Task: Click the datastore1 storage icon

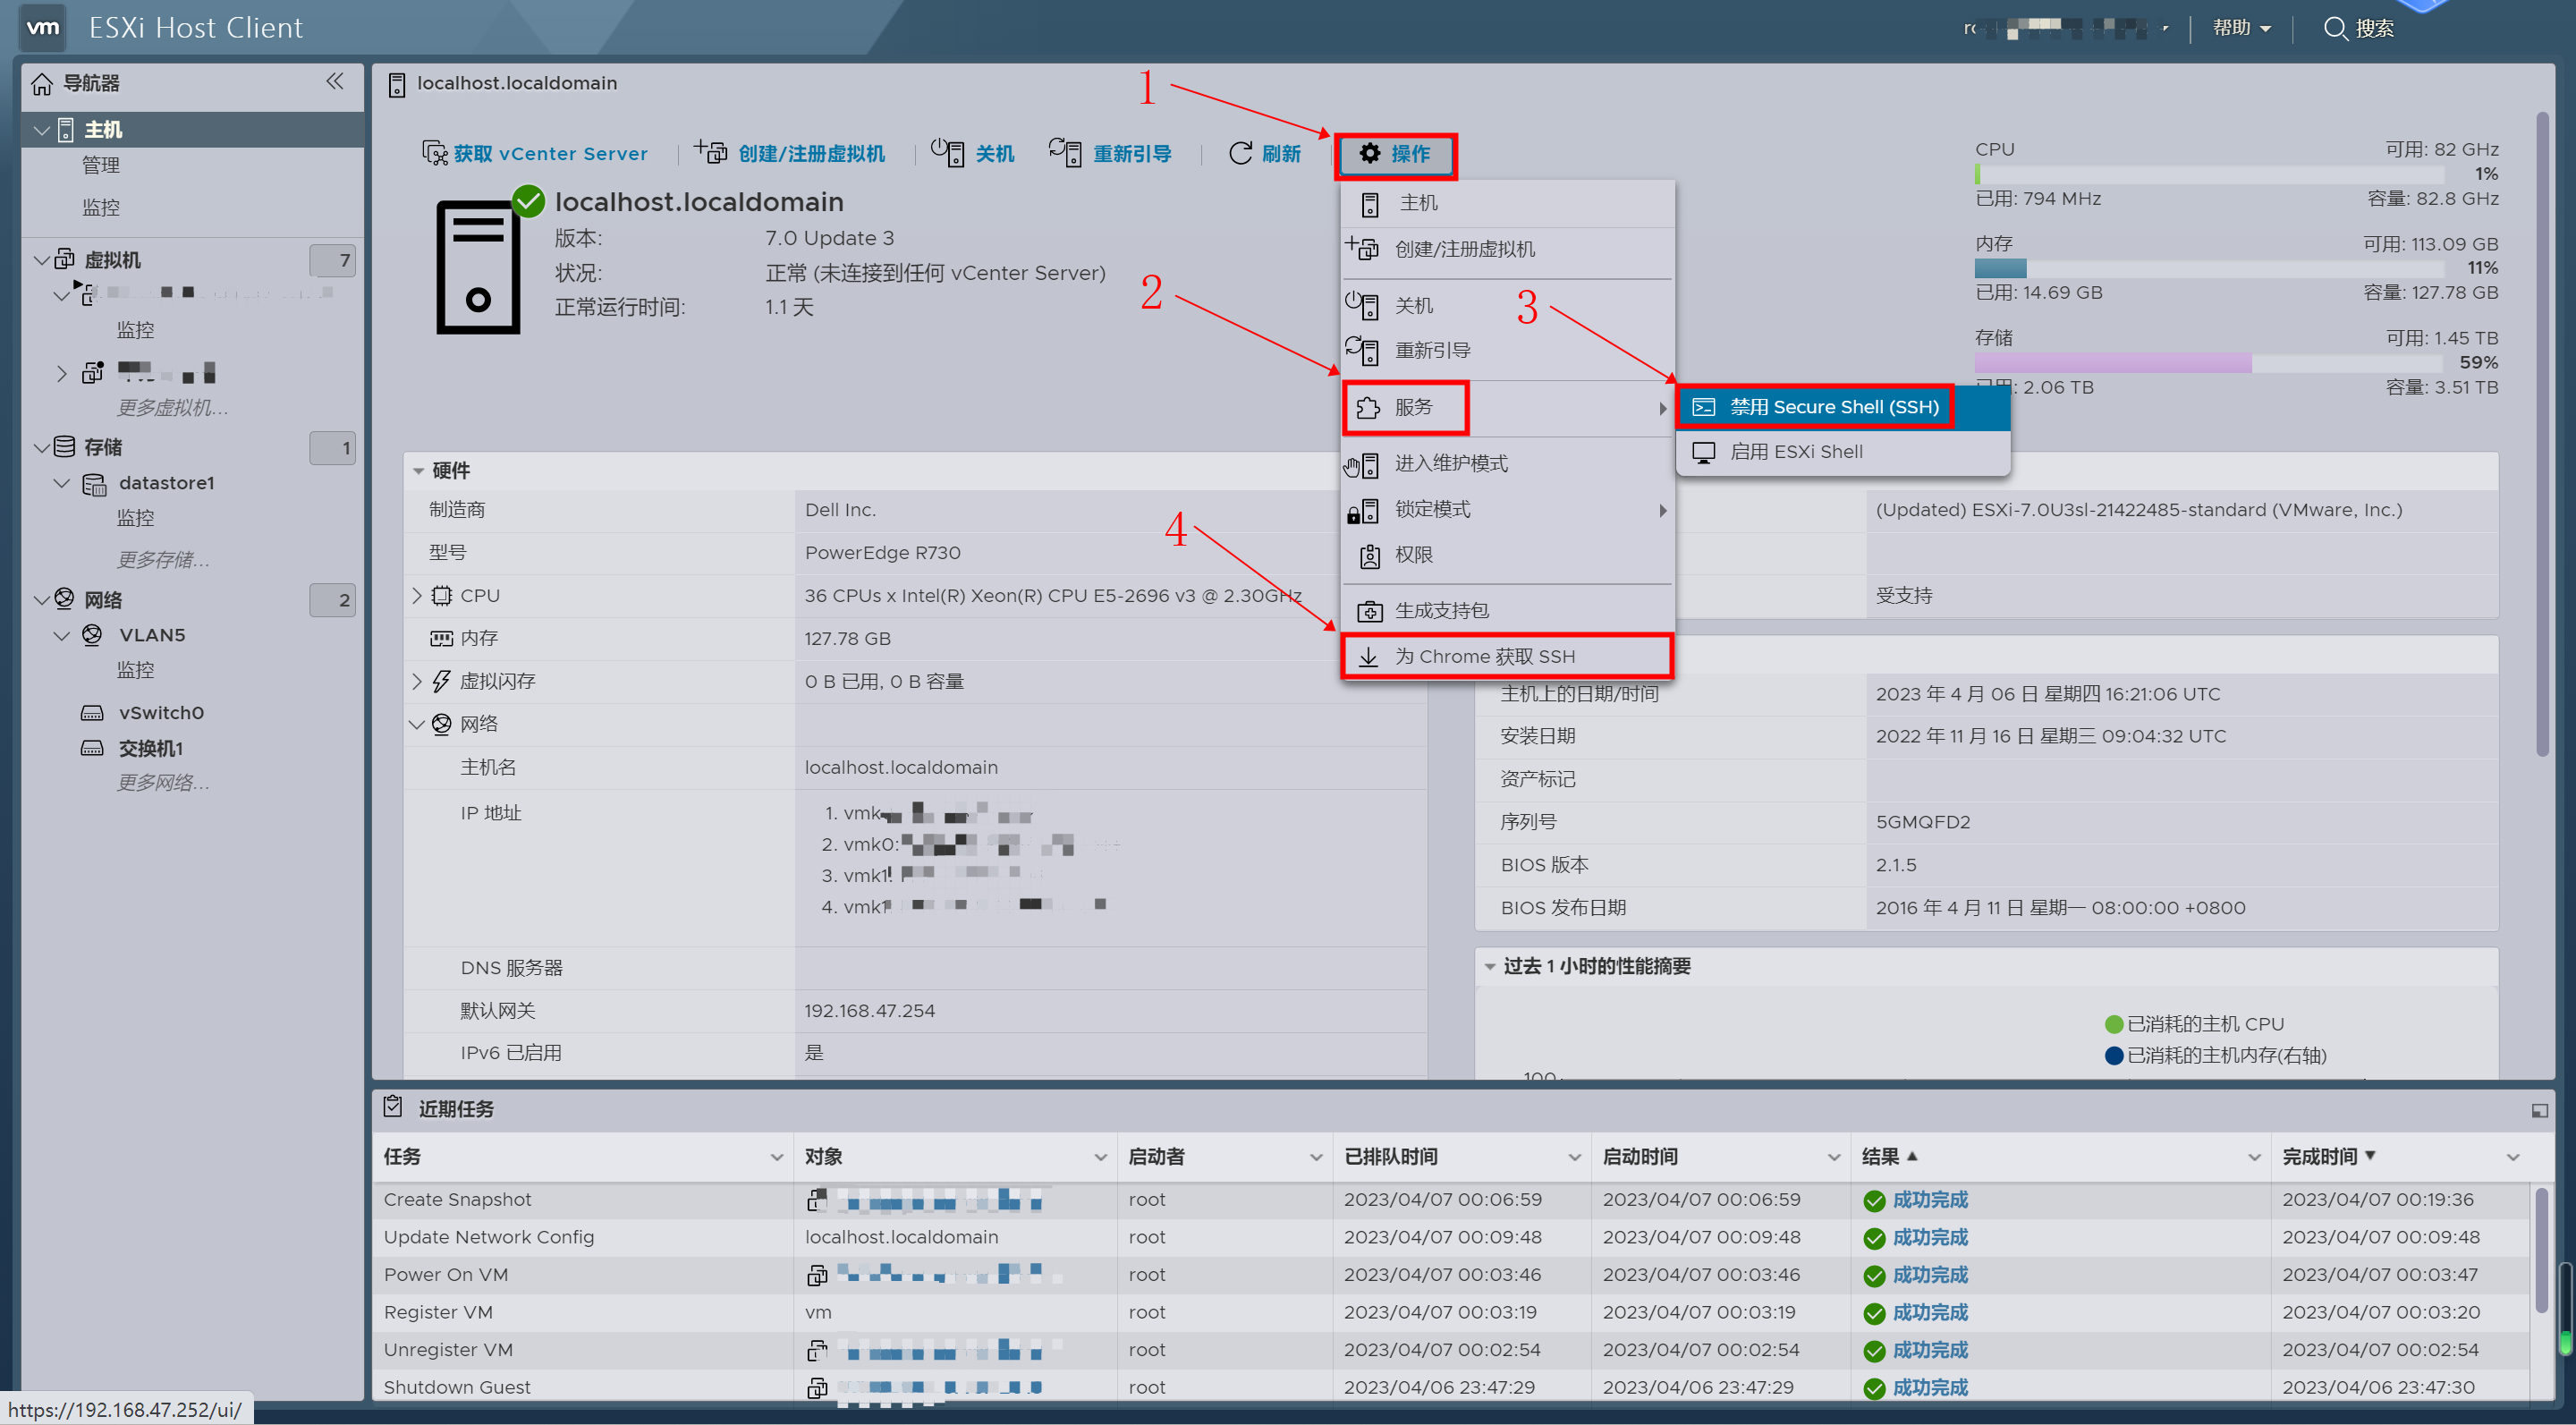Action: click(x=94, y=484)
